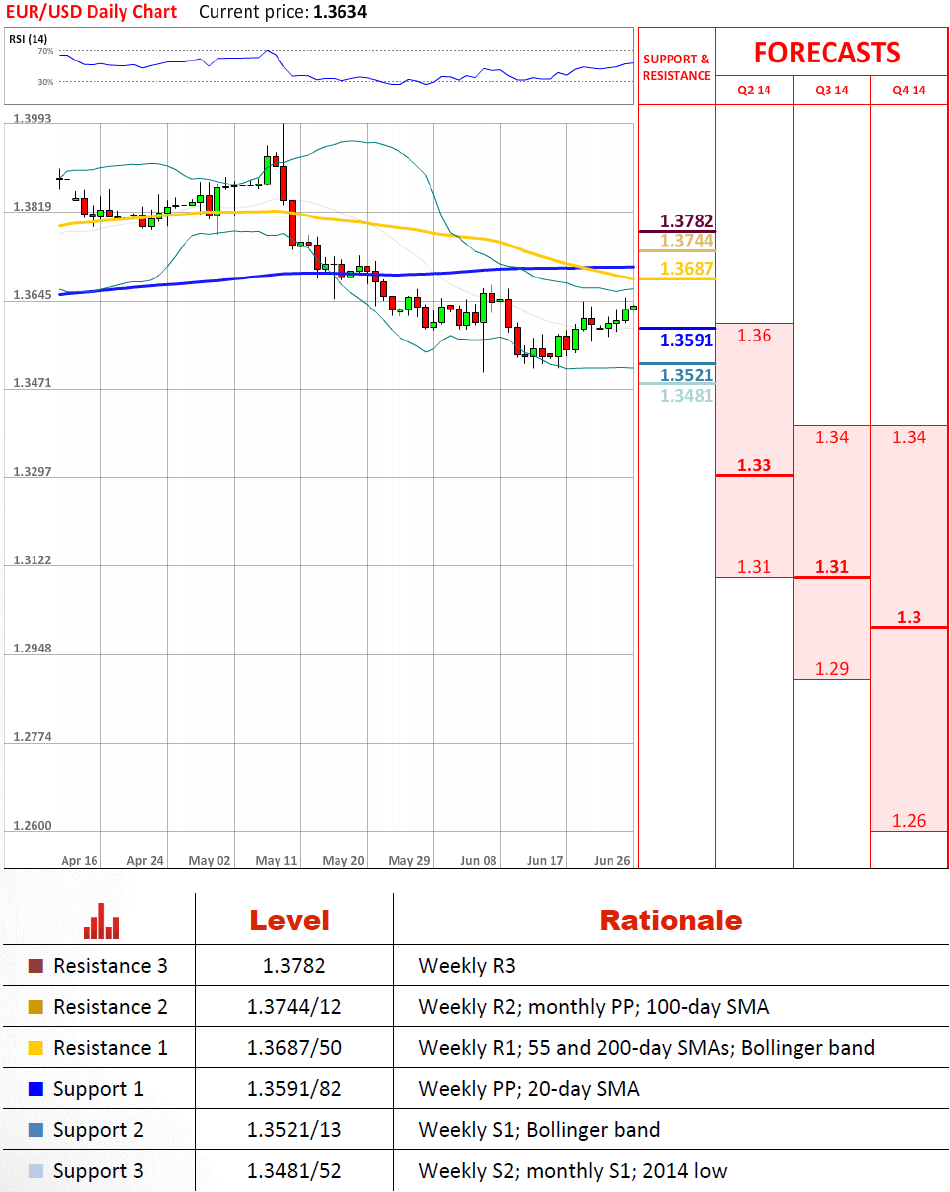
Task: Click the 'Level' table column header
Action: click(x=290, y=921)
